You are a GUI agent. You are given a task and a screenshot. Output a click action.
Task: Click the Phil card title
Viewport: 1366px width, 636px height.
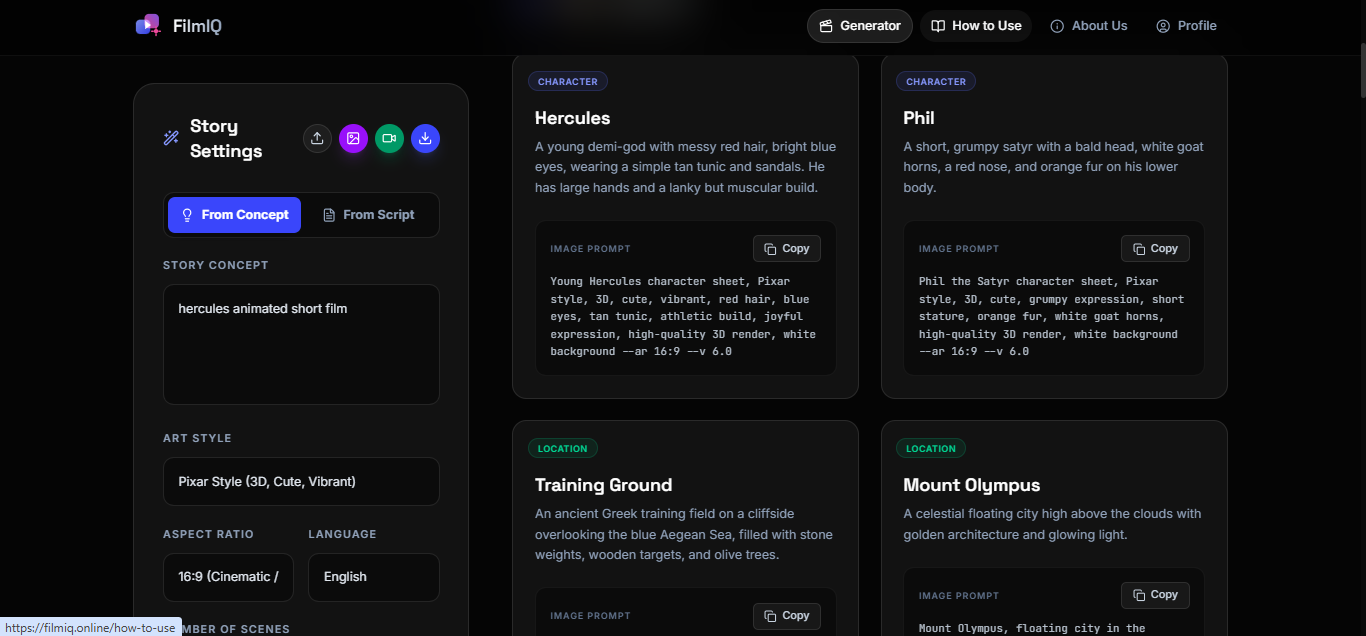[x=919, y=118]
